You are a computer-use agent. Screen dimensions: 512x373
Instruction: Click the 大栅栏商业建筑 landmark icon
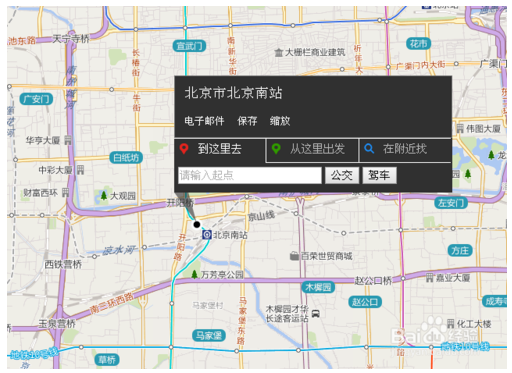click(x=279, y=52)
